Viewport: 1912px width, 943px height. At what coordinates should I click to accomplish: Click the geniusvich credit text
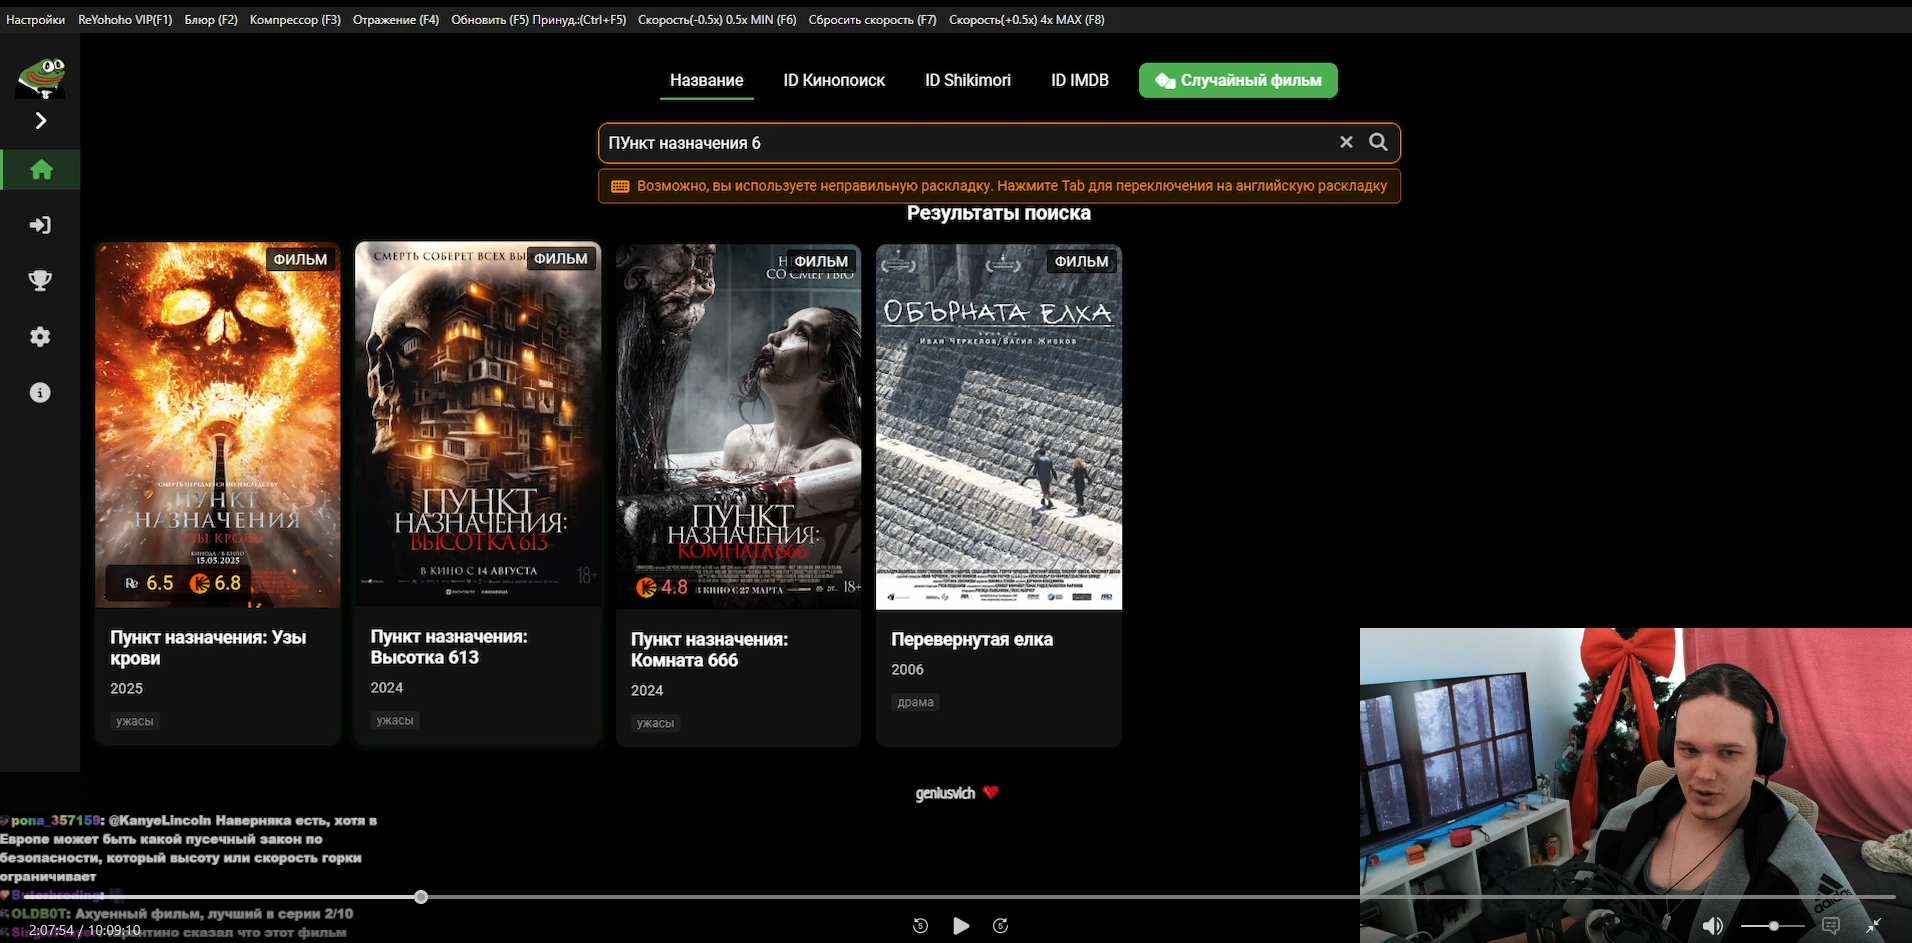pos(945,793)
